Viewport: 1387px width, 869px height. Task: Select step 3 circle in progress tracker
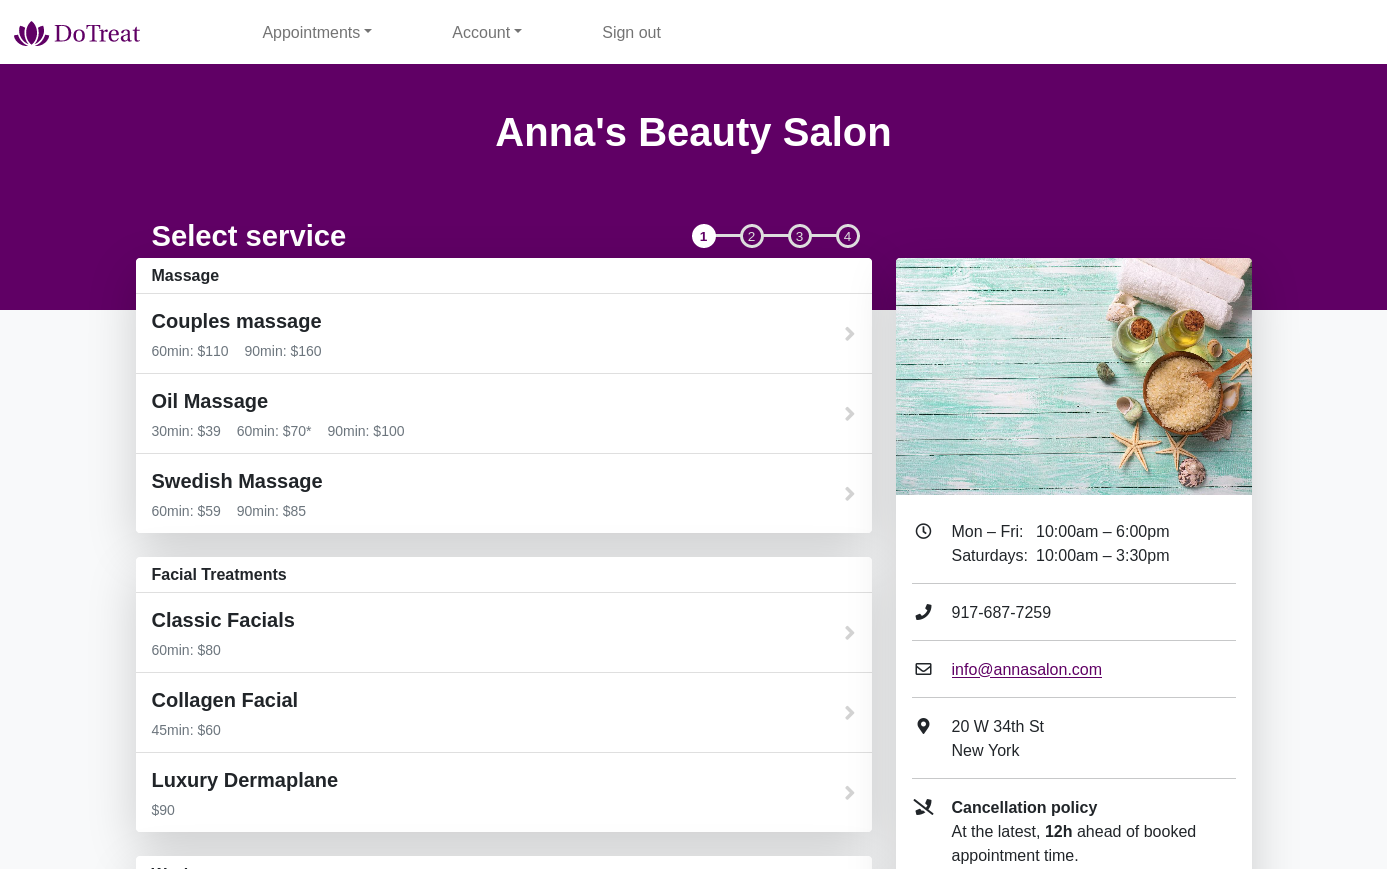point(799,237)
